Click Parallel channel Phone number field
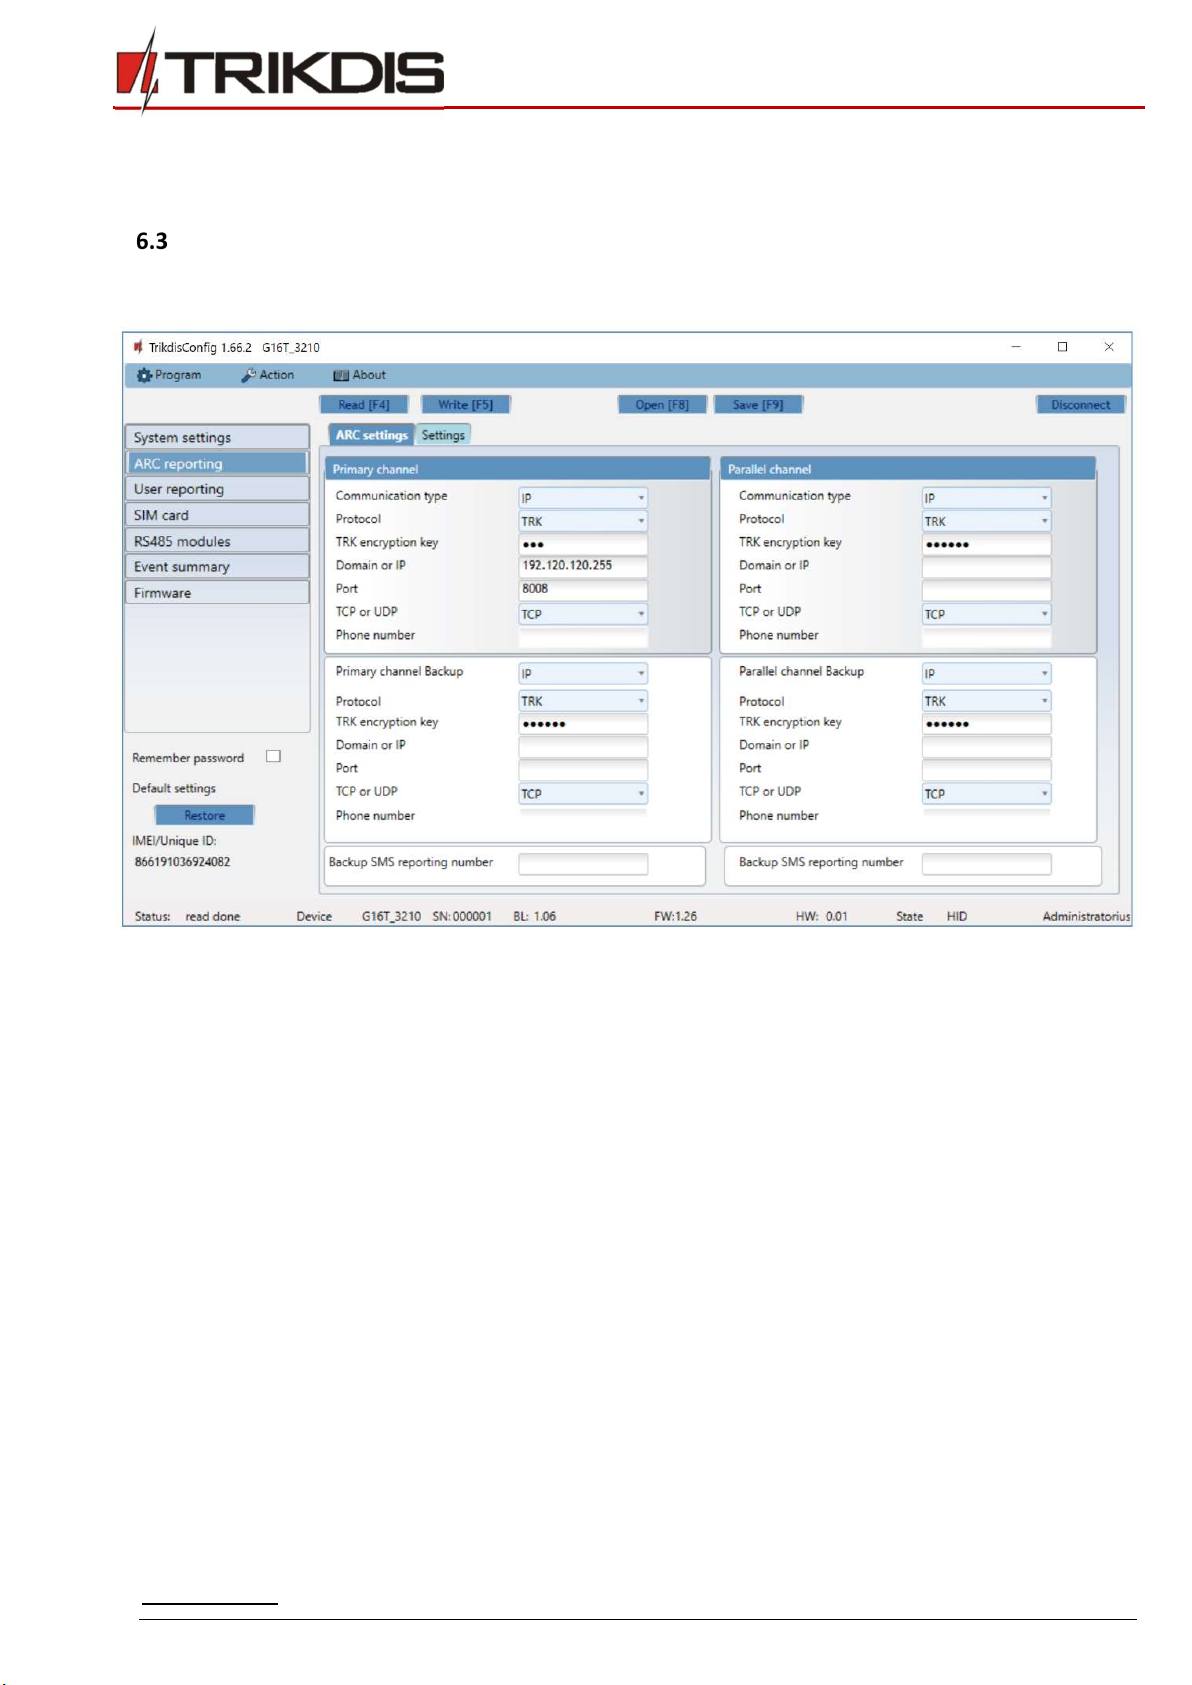Image resolution: width=1192 pixels, height=1685 pixels. pos(986,636)
